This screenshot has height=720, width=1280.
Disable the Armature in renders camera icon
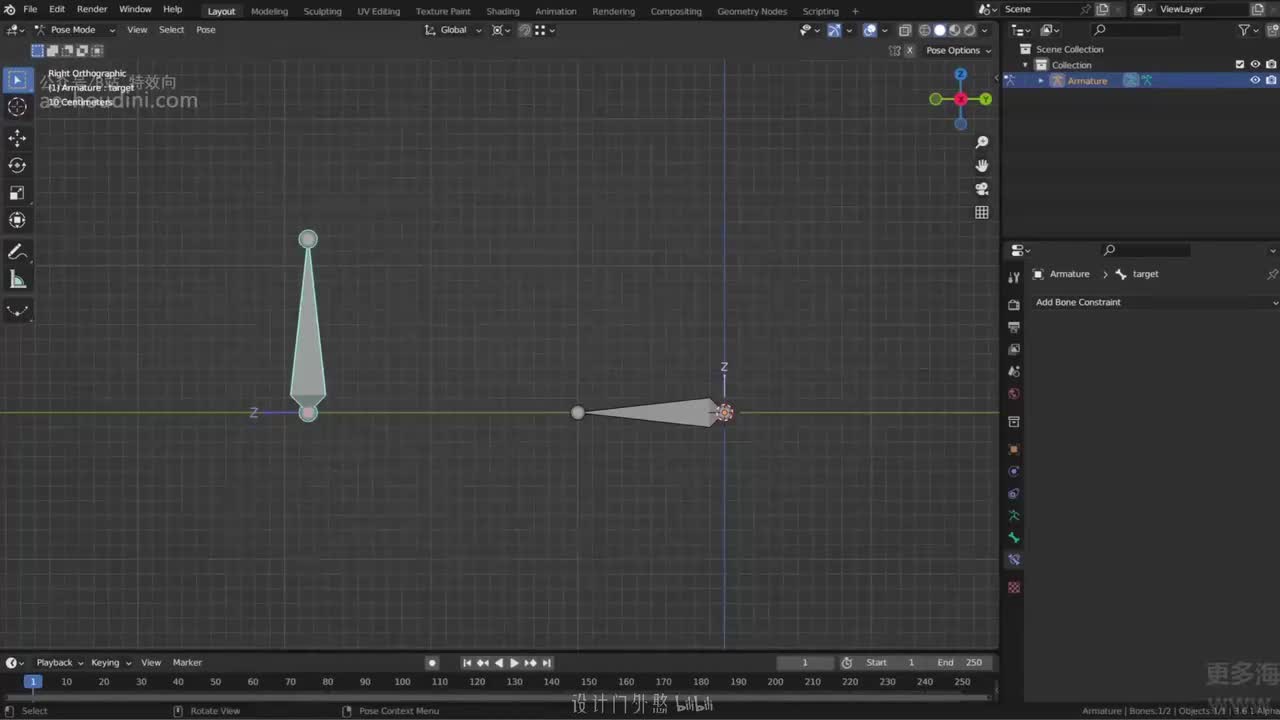pyautogui.click(x=1271, y=81)
